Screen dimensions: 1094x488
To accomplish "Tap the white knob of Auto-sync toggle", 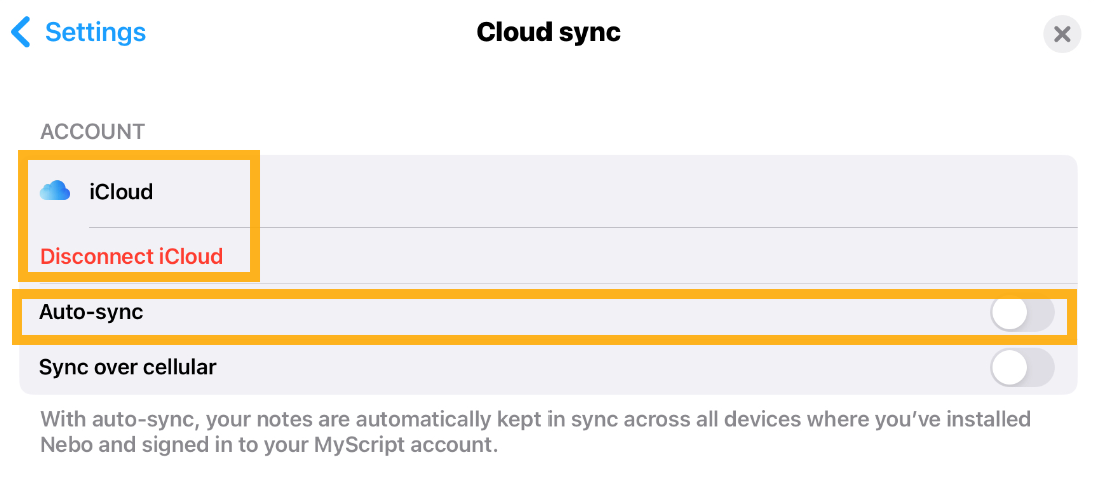I will tap(1009, 314).
